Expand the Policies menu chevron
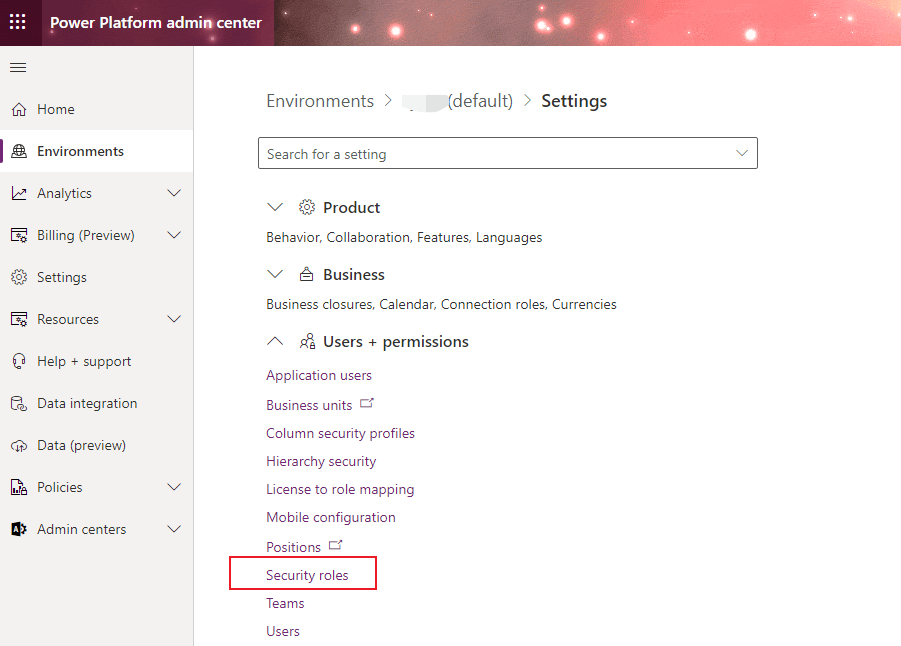 coord(174,487)
